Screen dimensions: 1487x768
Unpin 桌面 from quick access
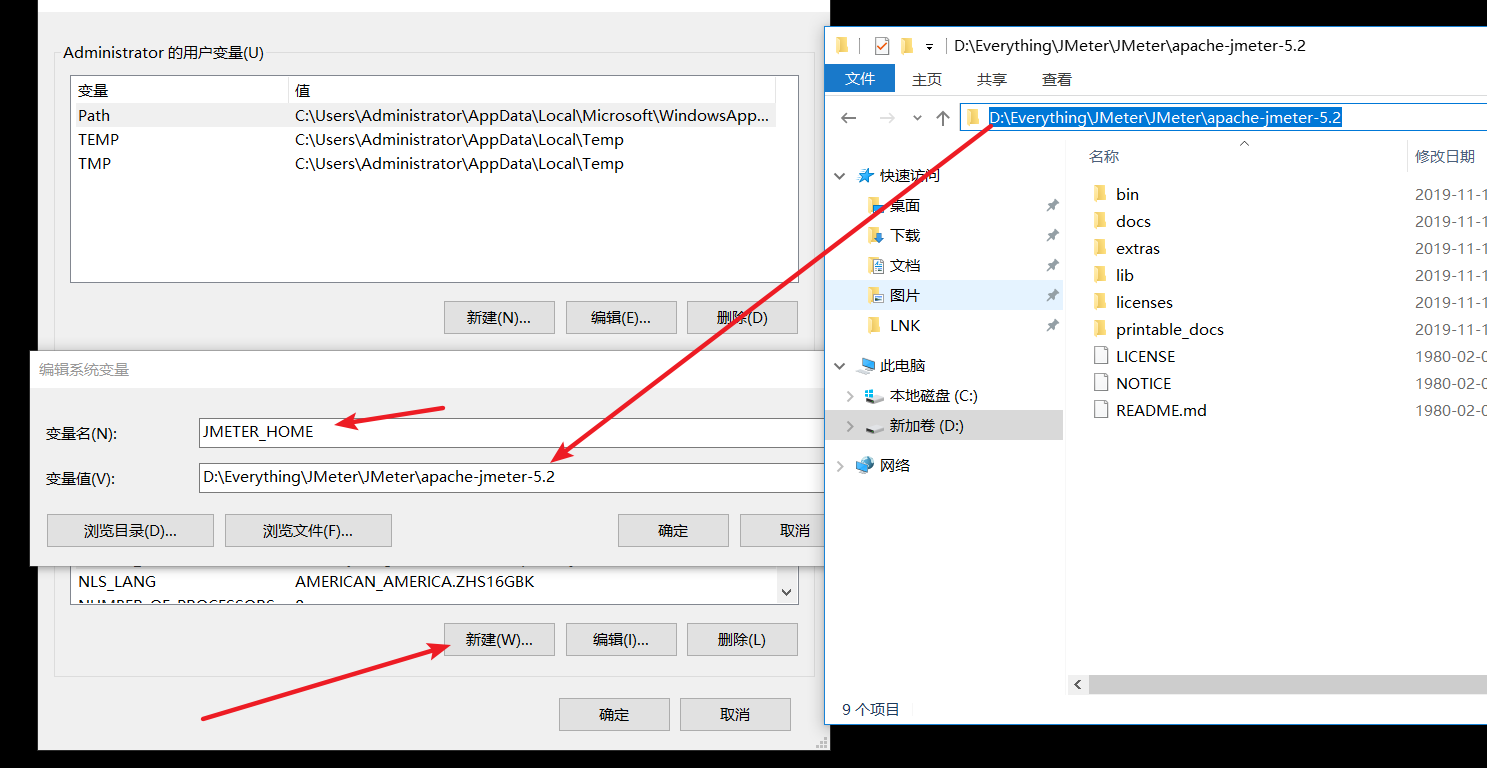(1052, 206)
